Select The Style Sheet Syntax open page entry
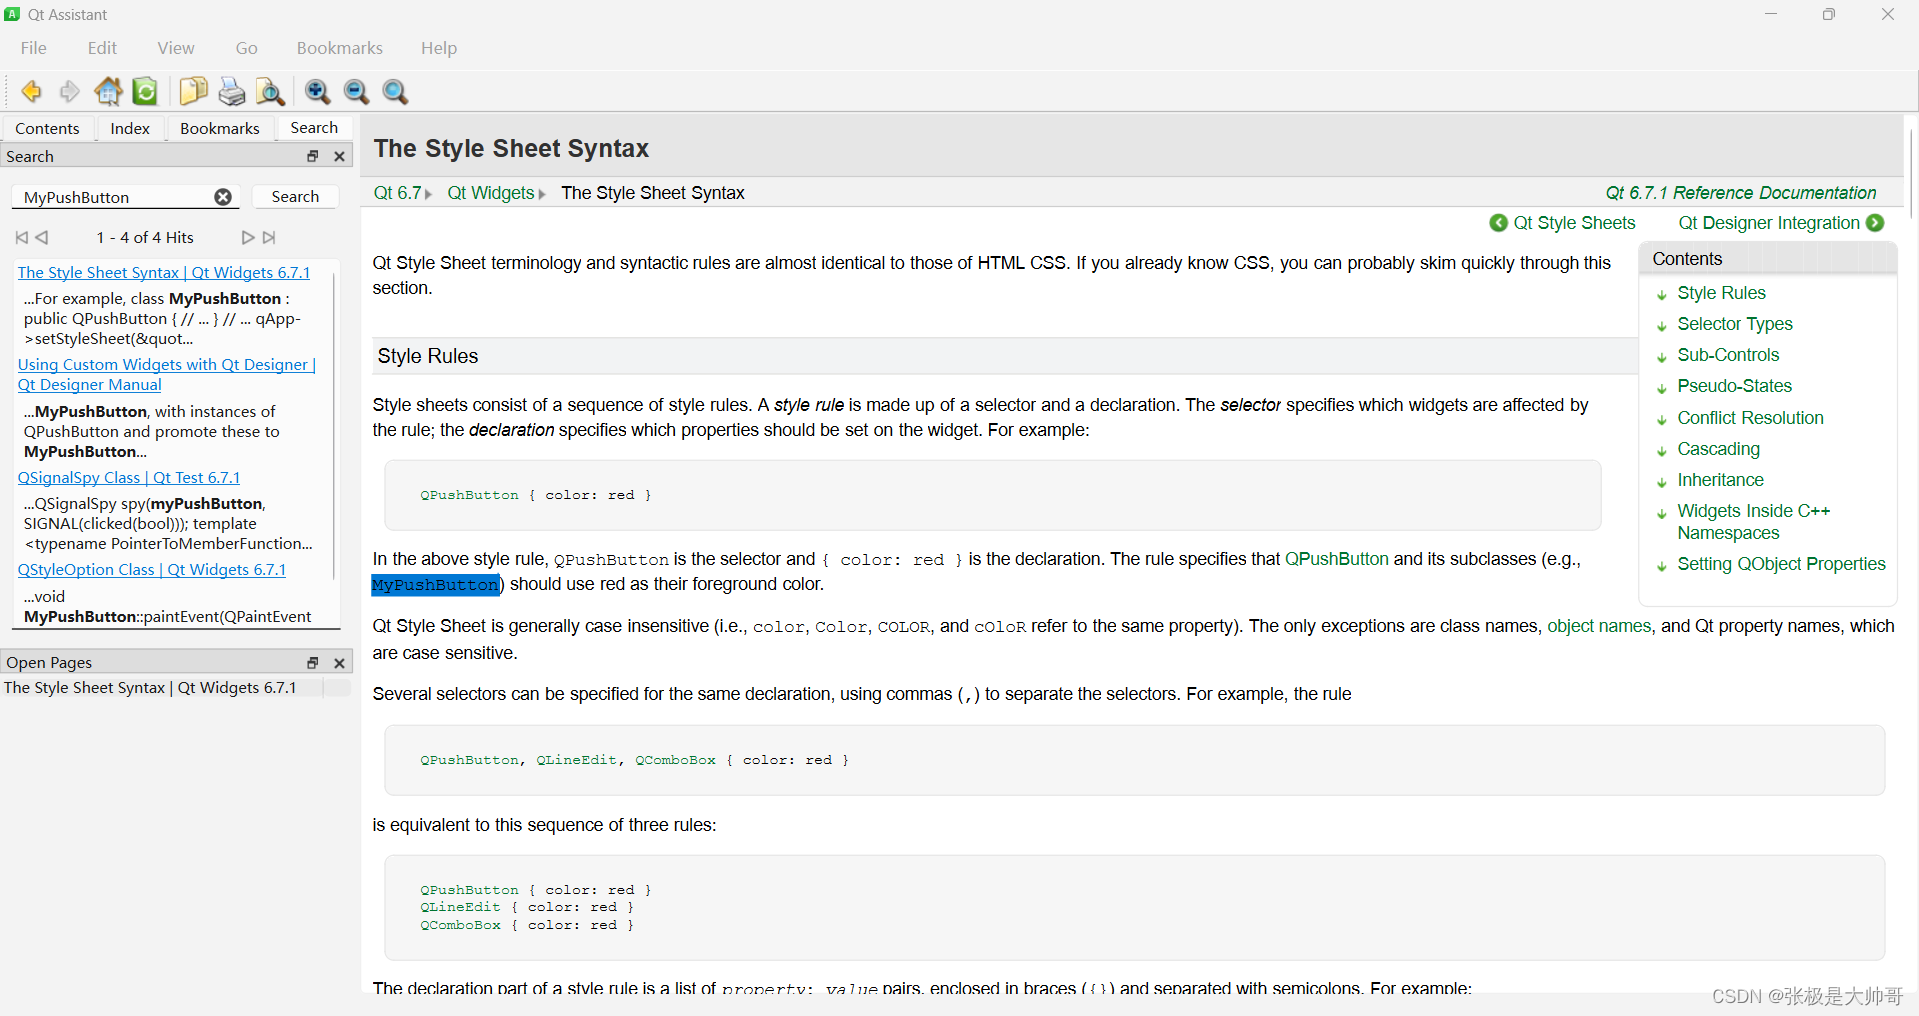Viewport: 1919px width, 1016px height. [150, 687]
